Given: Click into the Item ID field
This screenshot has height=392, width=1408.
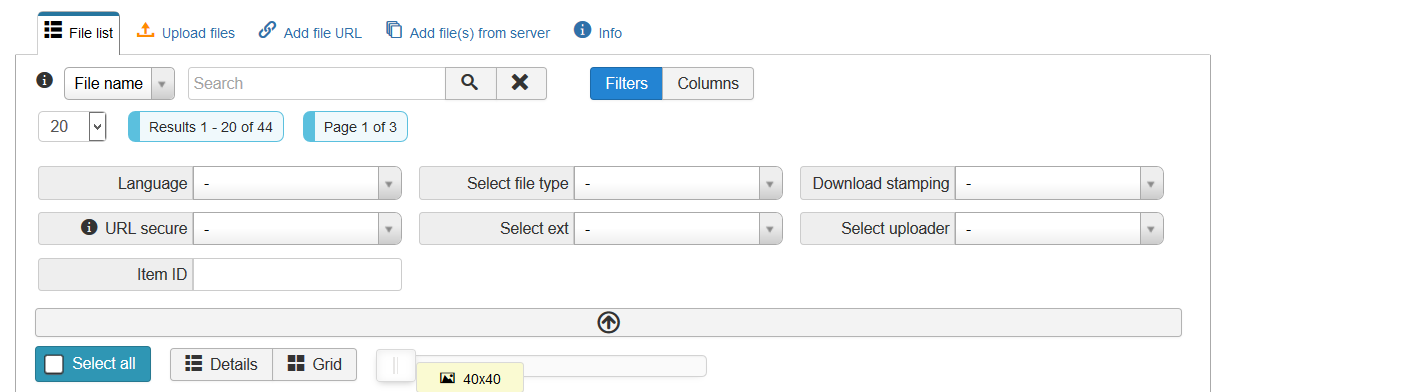Looking at the screenshot, I should [297, 275].
